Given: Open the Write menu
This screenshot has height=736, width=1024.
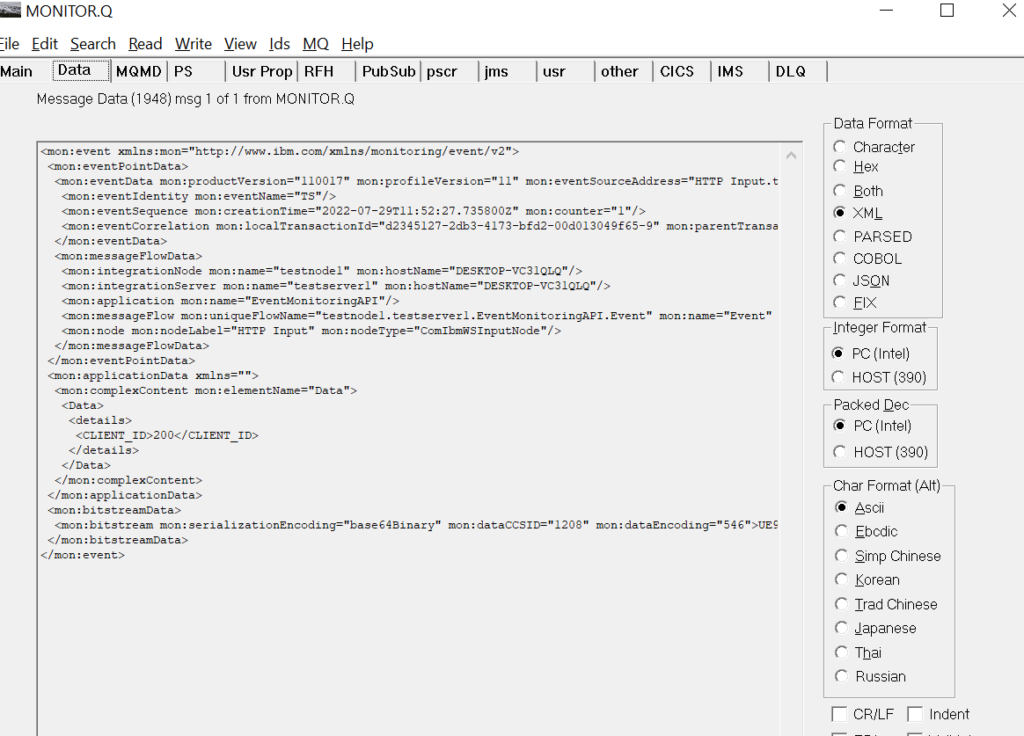Looking at the screenshot, I should pyautogui.click(x=193, y=44).
